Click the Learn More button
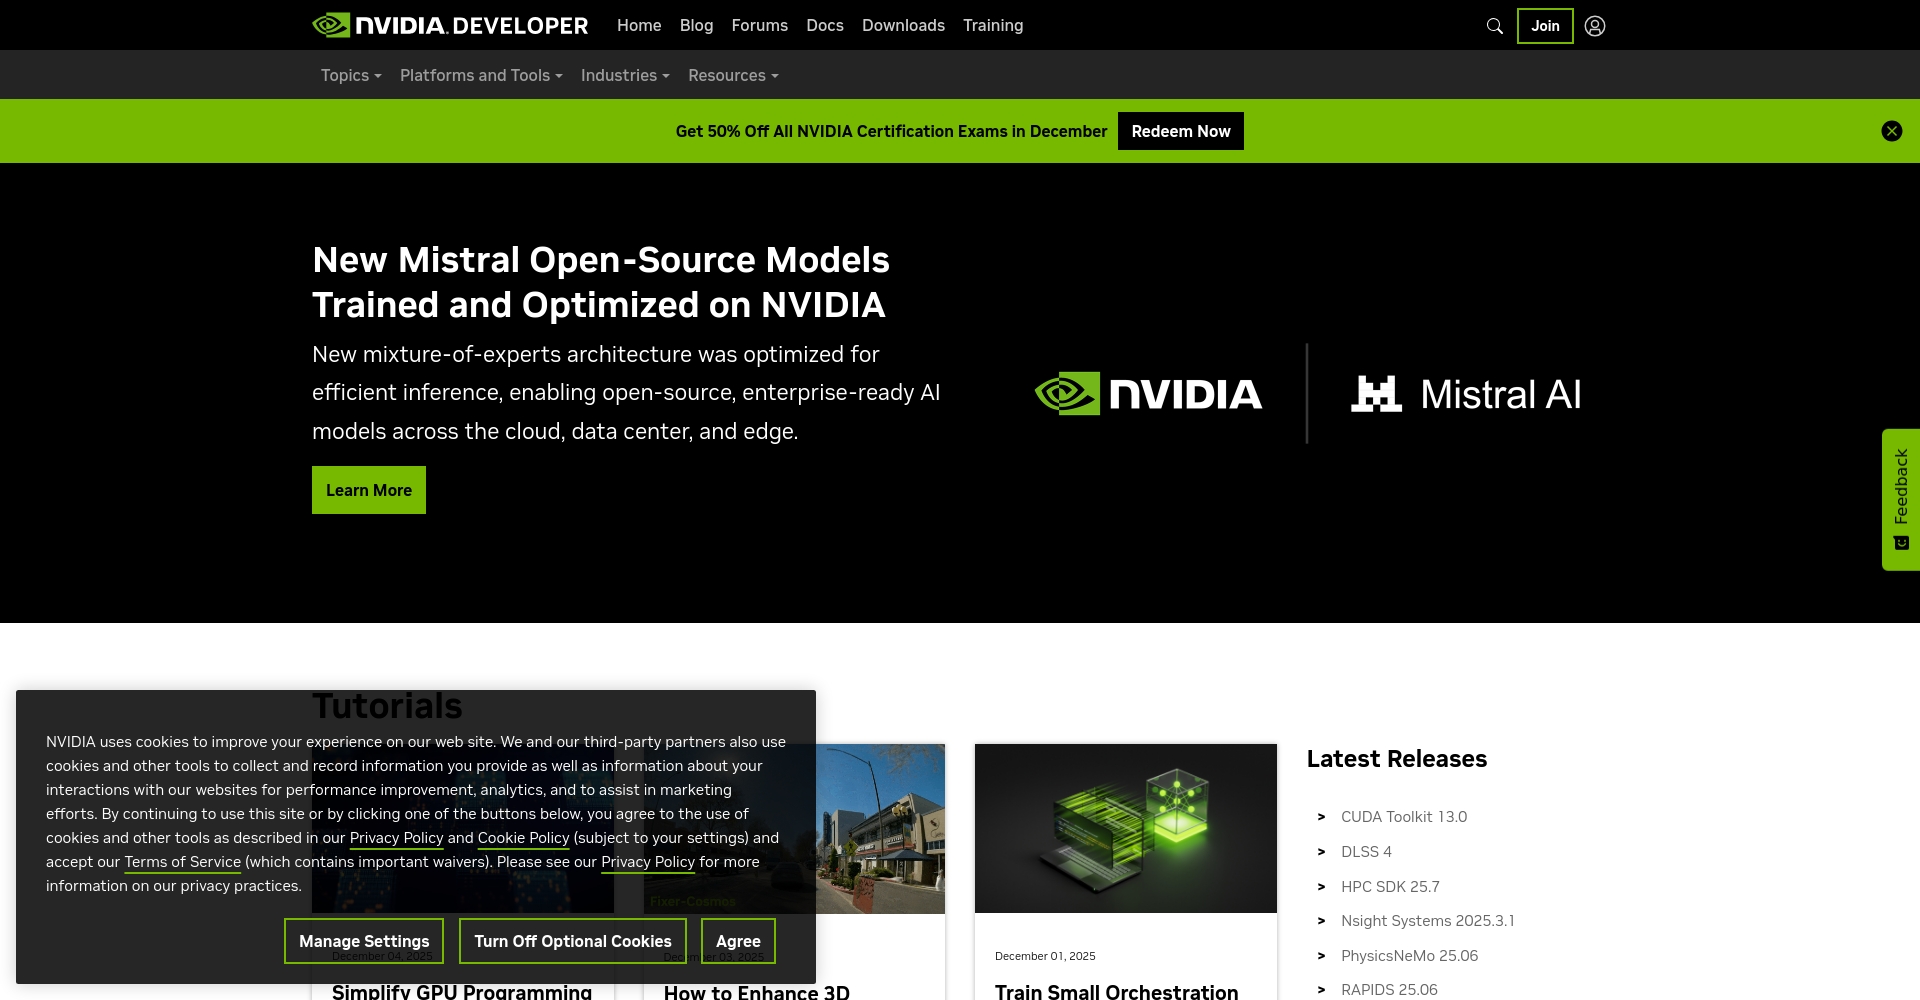This screenshot has width=1920, height=1000. (369, 490)
